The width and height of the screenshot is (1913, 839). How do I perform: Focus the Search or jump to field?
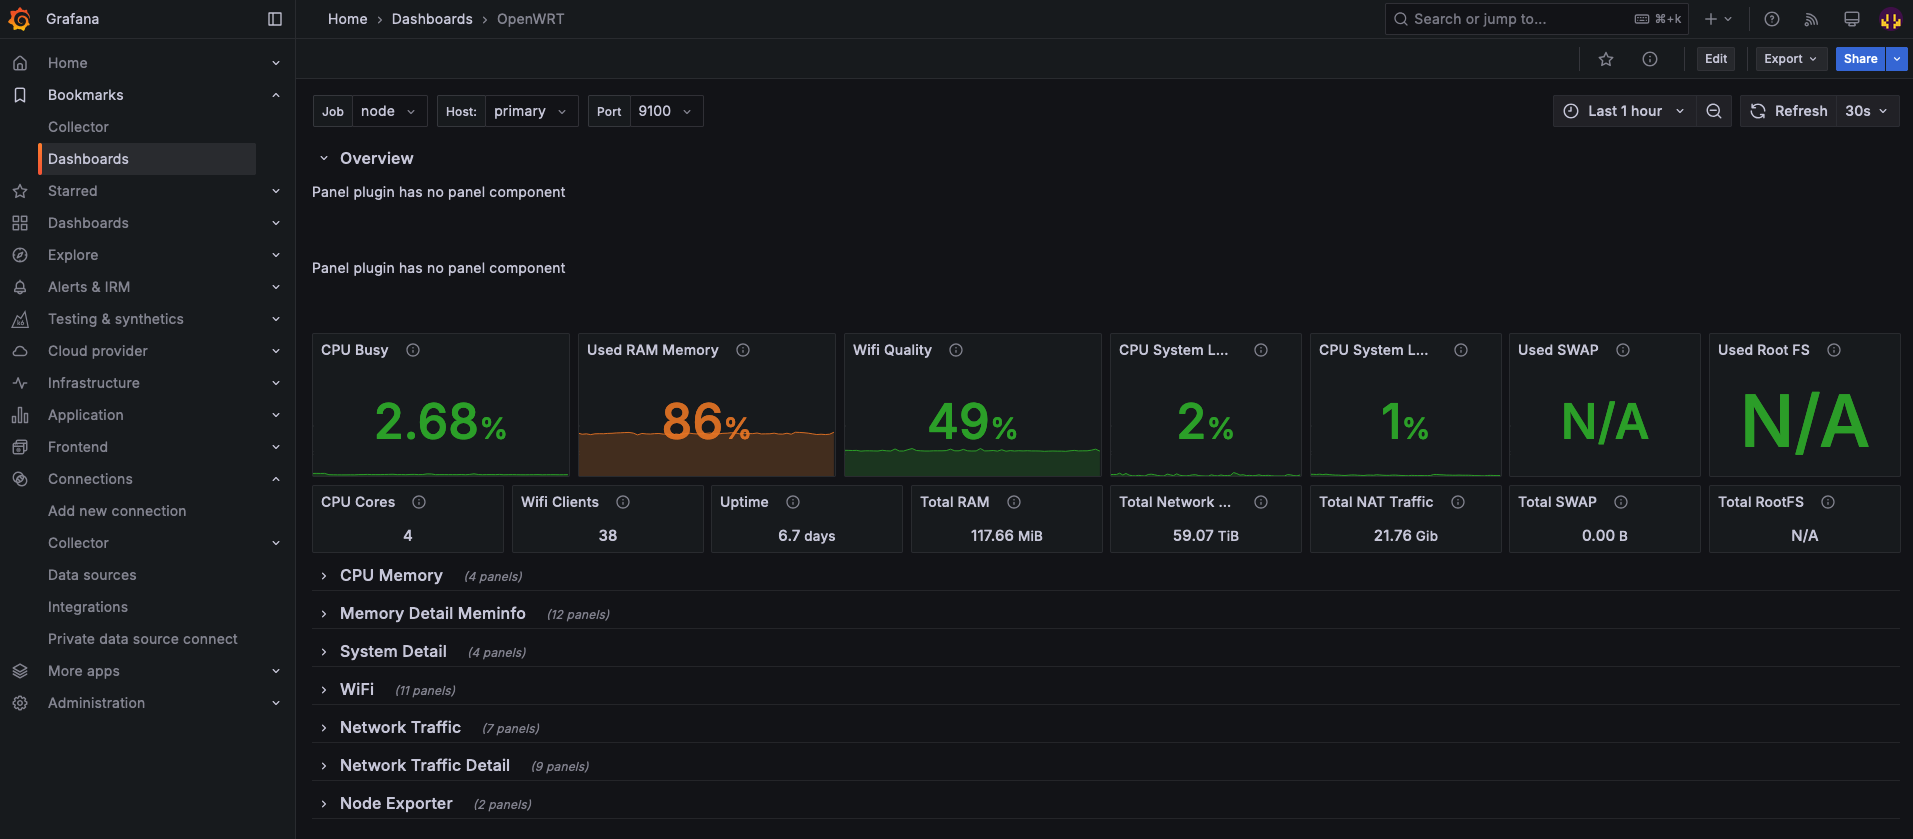point(1537,19)
